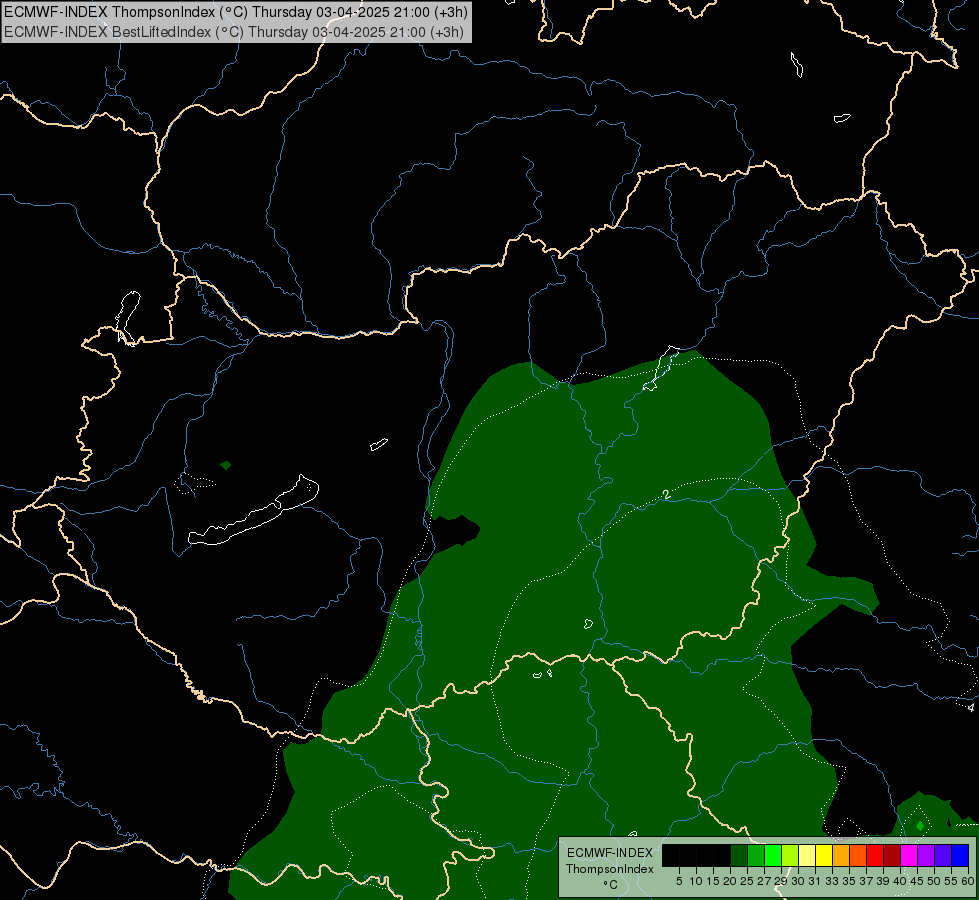979x900 pixels.
Task: Click the ThompsonIndex title line at top
Action: (x=235, y=11)
